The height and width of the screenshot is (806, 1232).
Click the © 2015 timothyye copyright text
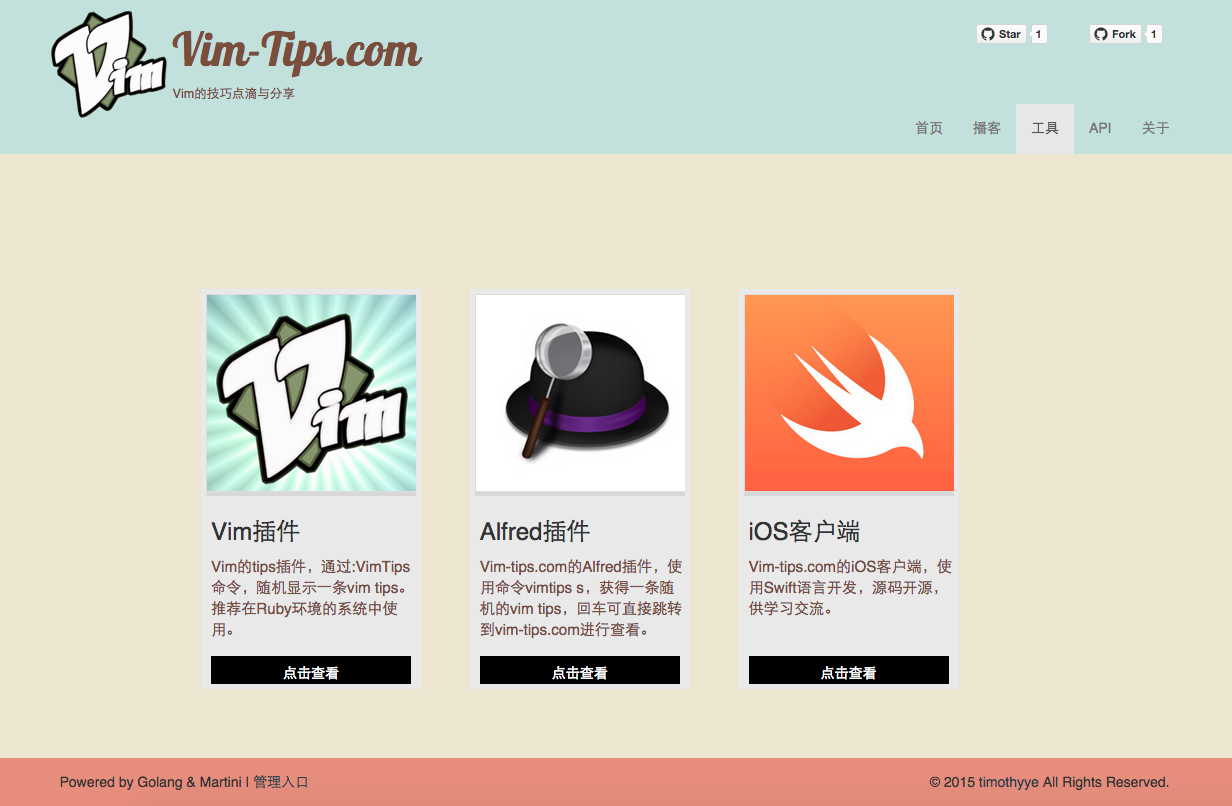click(x=1049, y=782)
